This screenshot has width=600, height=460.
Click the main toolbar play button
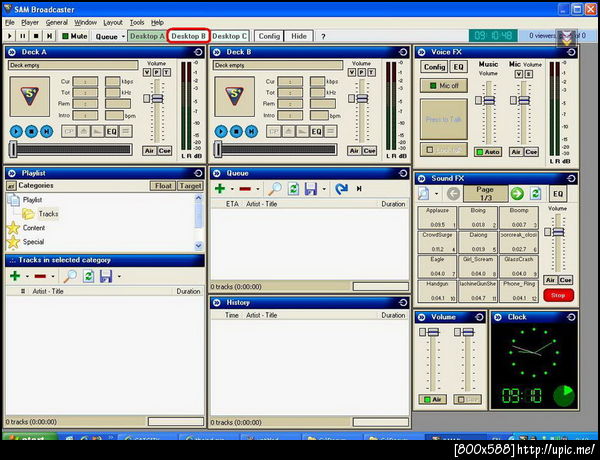pyautogui.click(x=10, y=36)
